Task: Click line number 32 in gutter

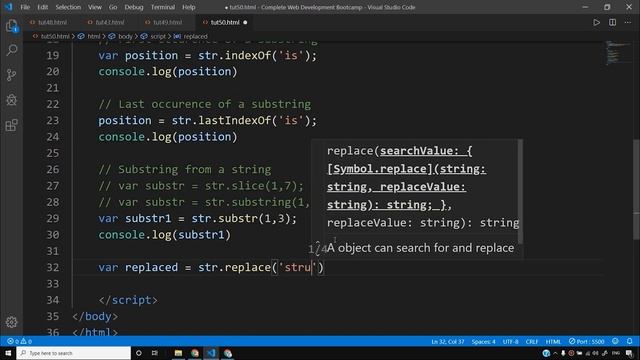Action: tap(53, 267)
